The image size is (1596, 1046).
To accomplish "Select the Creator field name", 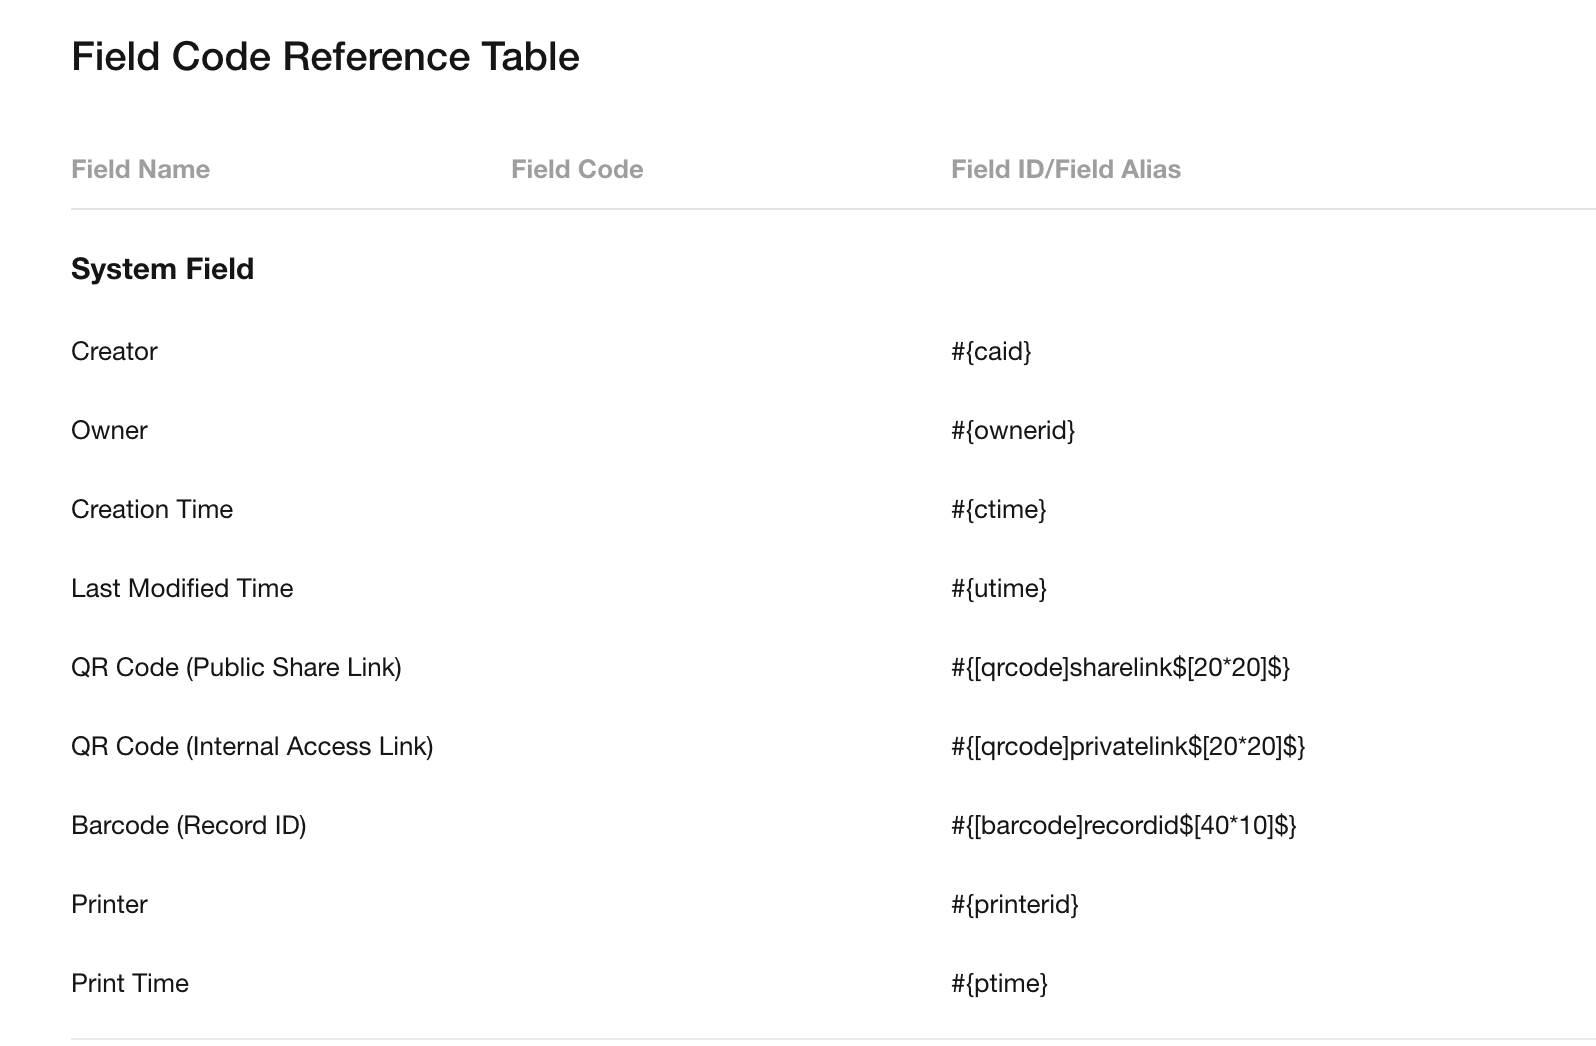I will [114, 351].
